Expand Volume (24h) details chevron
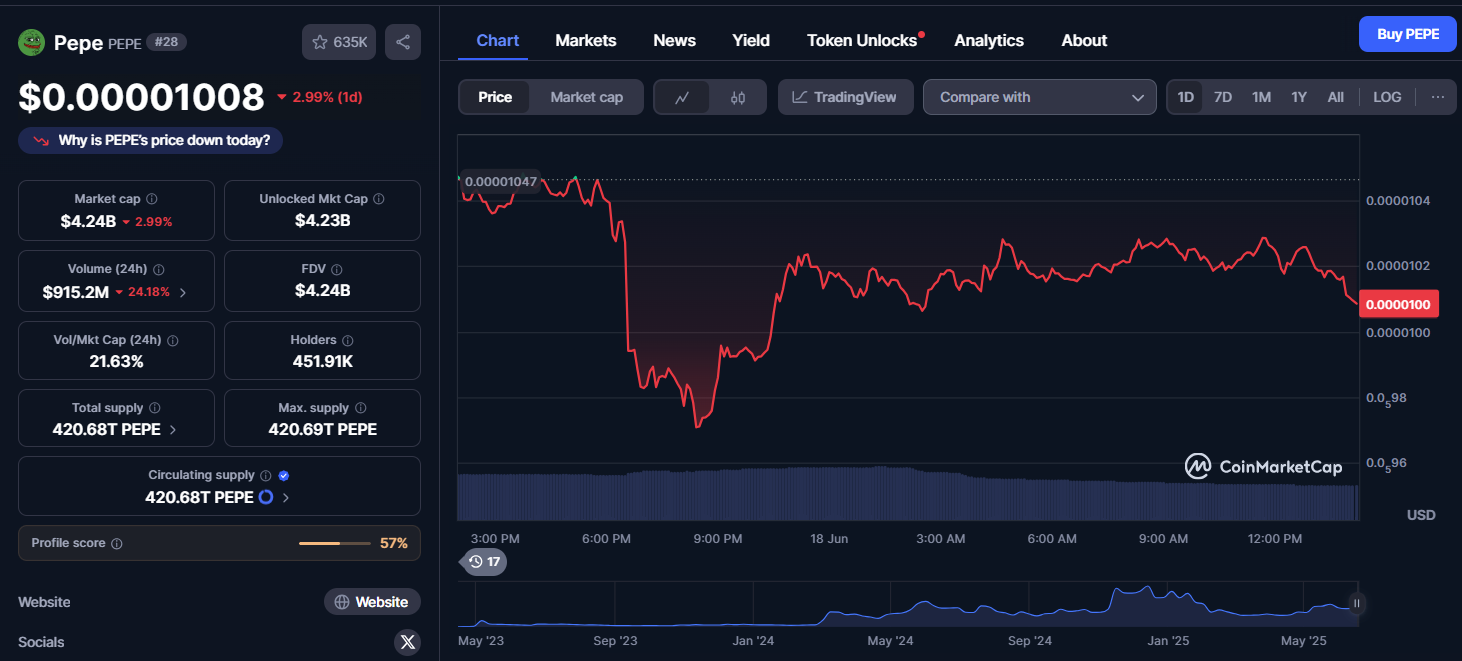Viewport: 1462px width, 661px height. tap(182, 293)
